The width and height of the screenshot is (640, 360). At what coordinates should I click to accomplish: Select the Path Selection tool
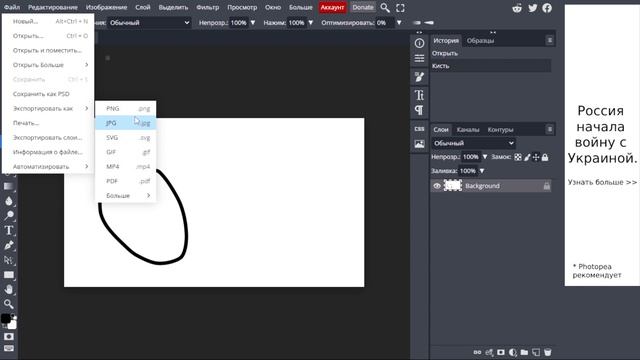tap(9, 260)
